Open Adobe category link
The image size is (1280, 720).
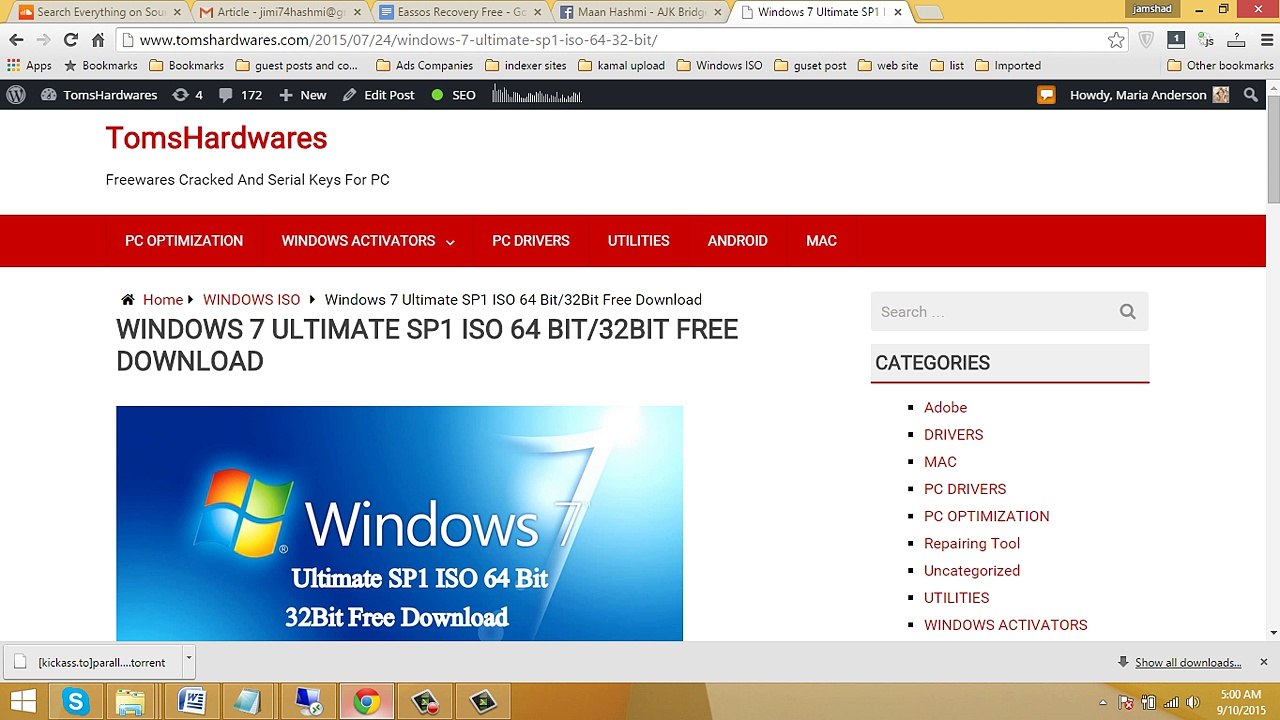point(945,407)
